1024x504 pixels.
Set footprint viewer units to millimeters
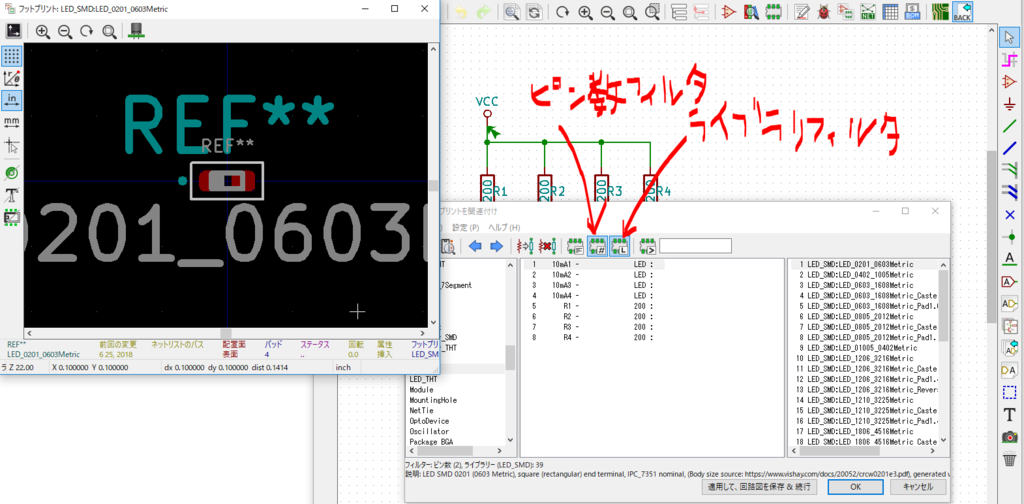pyautogui.click(x=11, y=122)
